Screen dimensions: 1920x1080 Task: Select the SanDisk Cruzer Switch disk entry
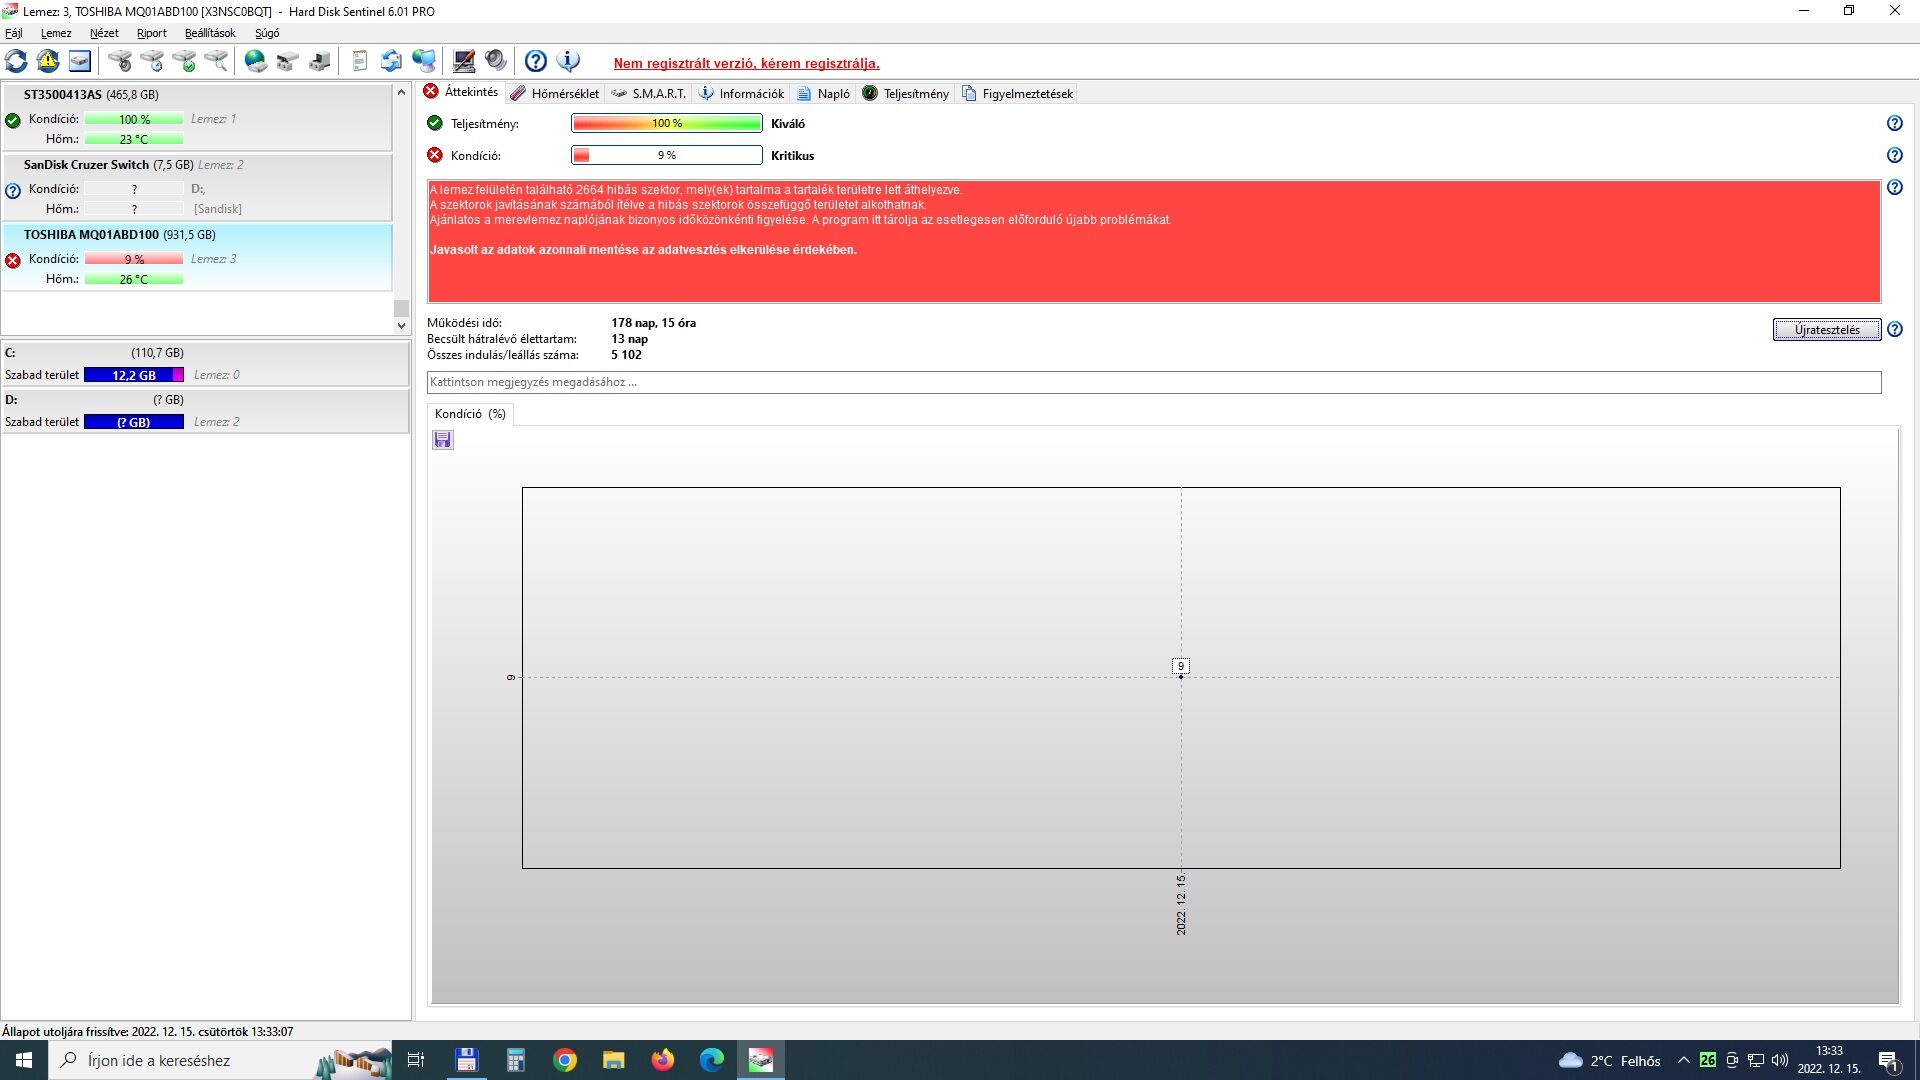tap(197, 187)
